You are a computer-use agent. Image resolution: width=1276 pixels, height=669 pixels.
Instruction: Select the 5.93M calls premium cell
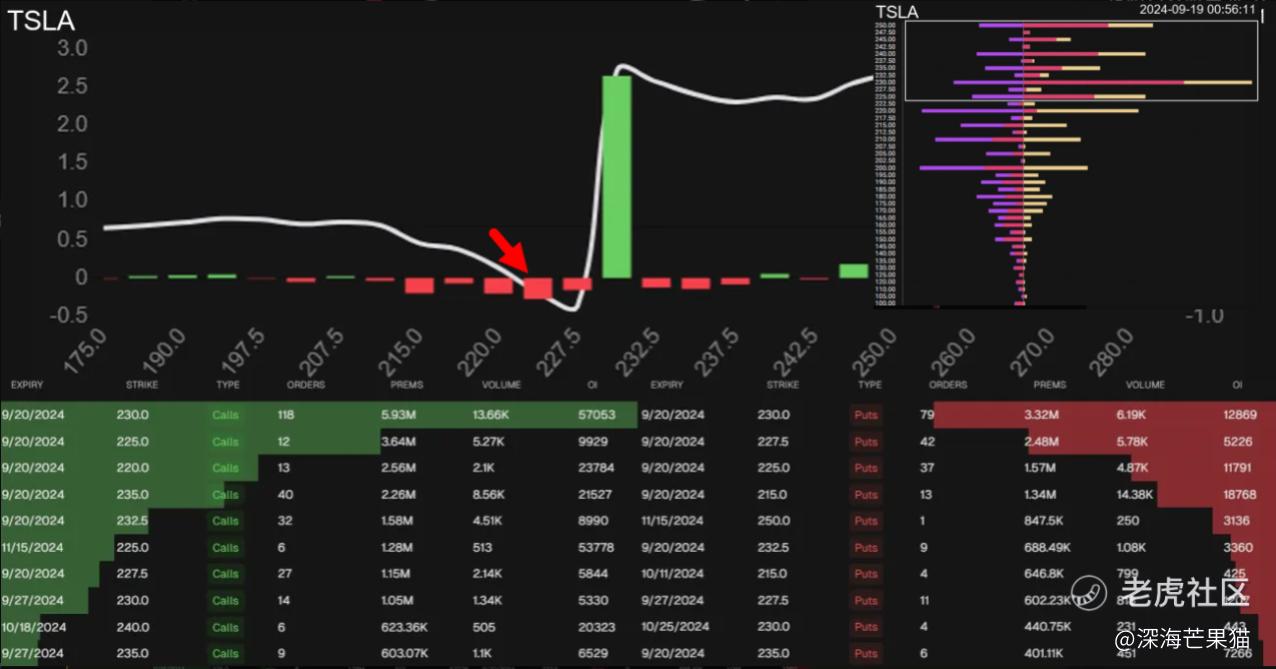point(401,415)
